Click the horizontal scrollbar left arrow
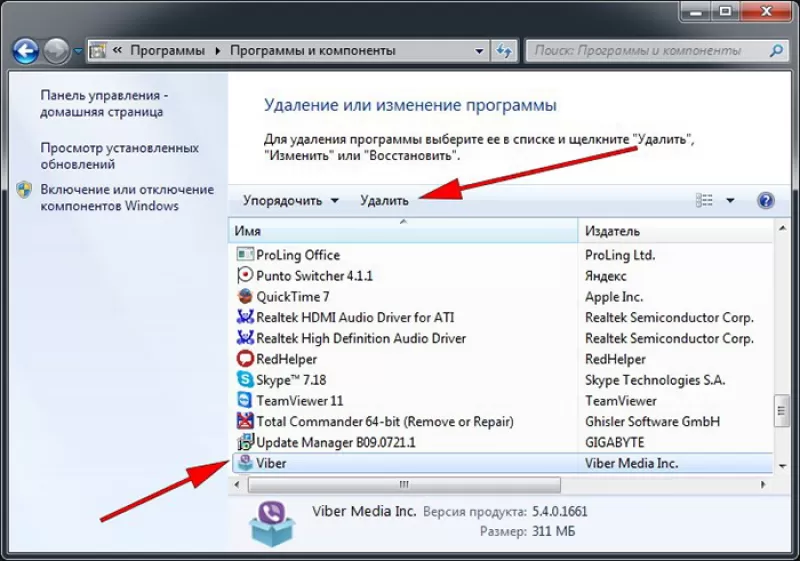This screenshot has width=800, height=561. pyautogui.click(x=237, y=484)
